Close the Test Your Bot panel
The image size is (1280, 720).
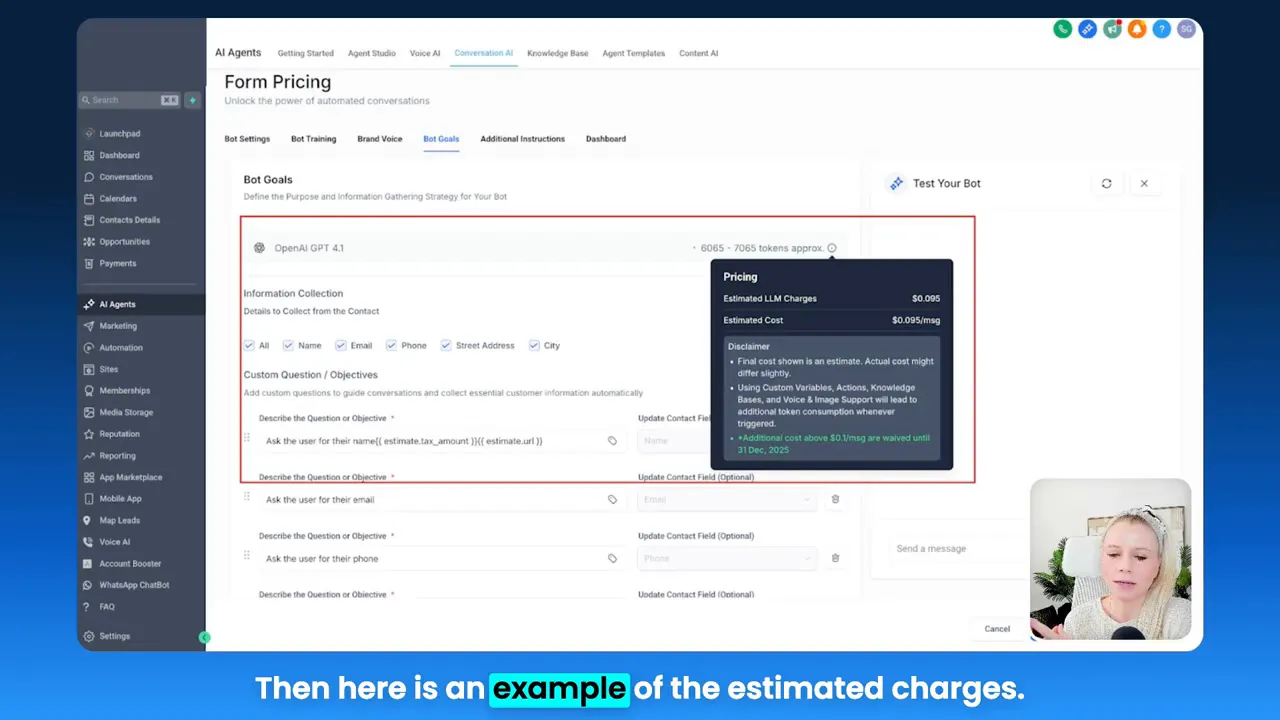[1144, 184]
